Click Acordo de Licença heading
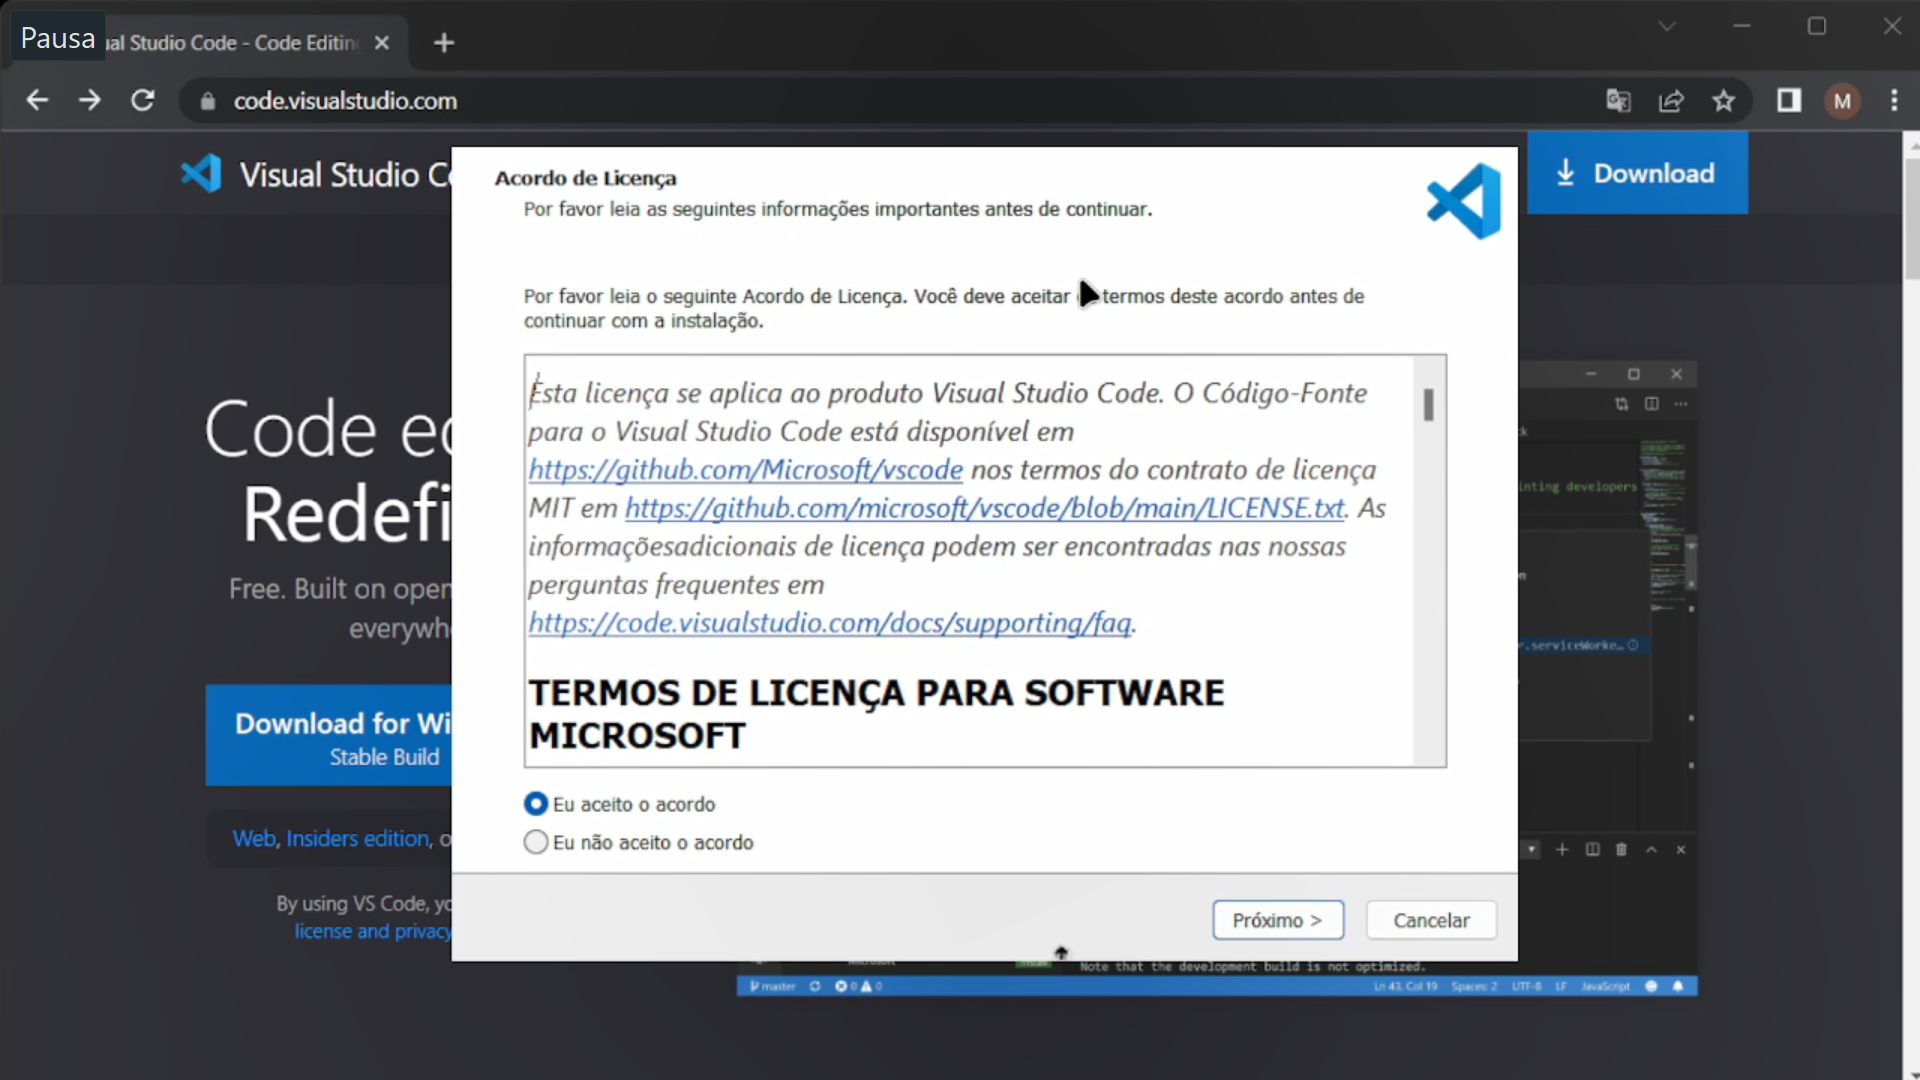 click(x=585, y=178)
